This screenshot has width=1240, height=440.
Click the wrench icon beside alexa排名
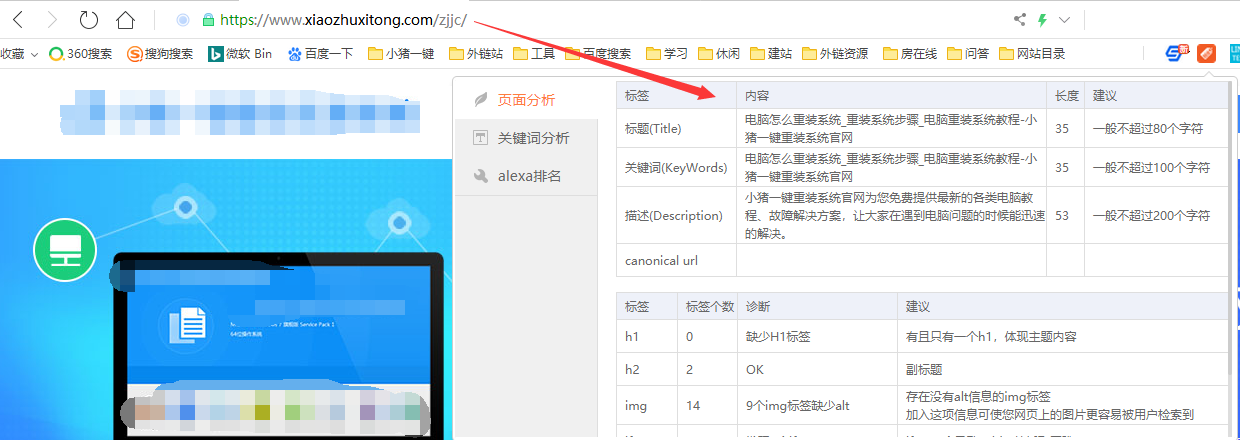pyautogui.click(x=481, y=176)
